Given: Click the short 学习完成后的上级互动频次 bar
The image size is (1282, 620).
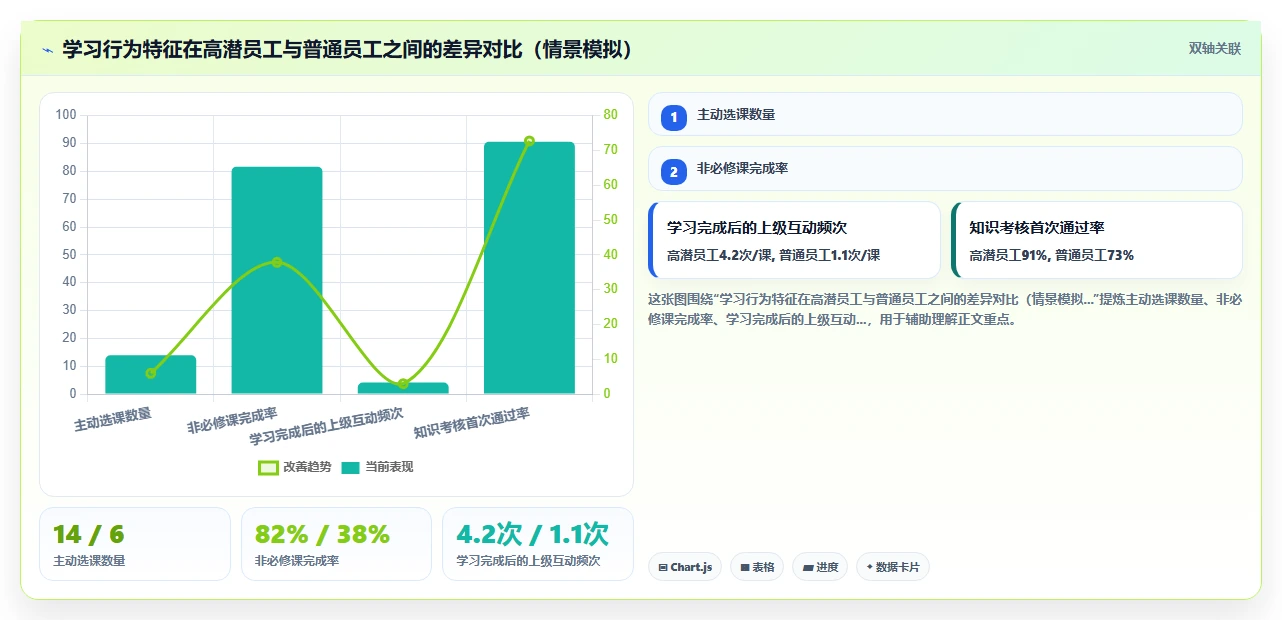Looking at the screenshot, I should point(403,388).
